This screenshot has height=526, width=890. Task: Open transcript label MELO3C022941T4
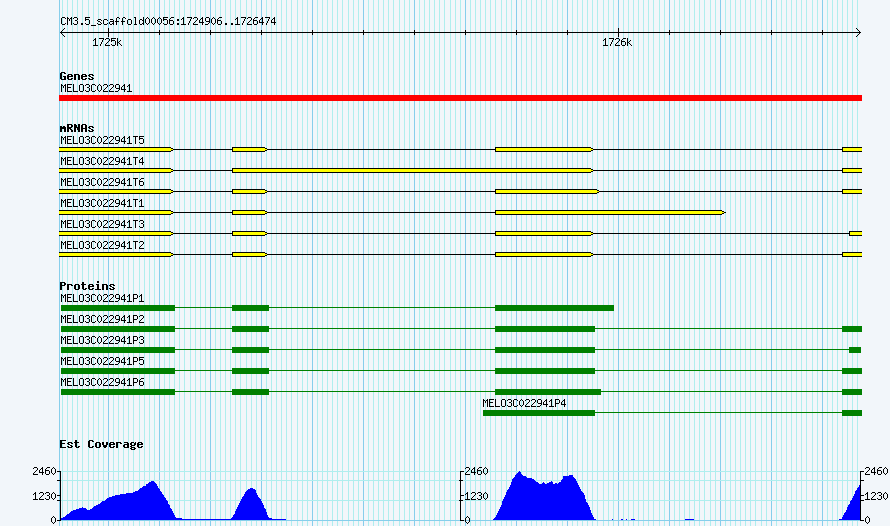[x=102, y=161]
